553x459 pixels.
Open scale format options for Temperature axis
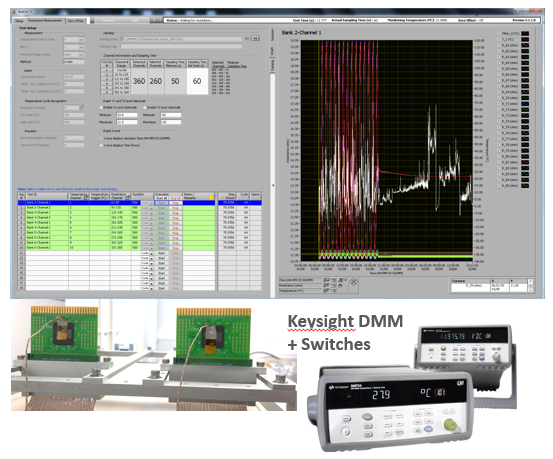coord(333,290)
